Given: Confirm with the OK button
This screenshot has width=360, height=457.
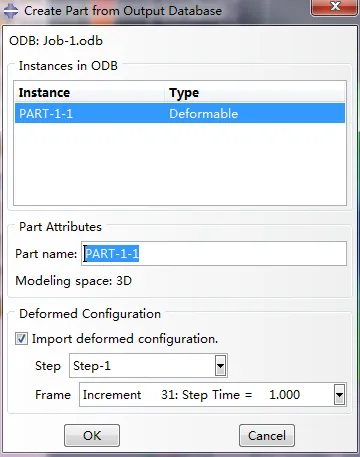Looking at the screenshot, I should 92,435.
